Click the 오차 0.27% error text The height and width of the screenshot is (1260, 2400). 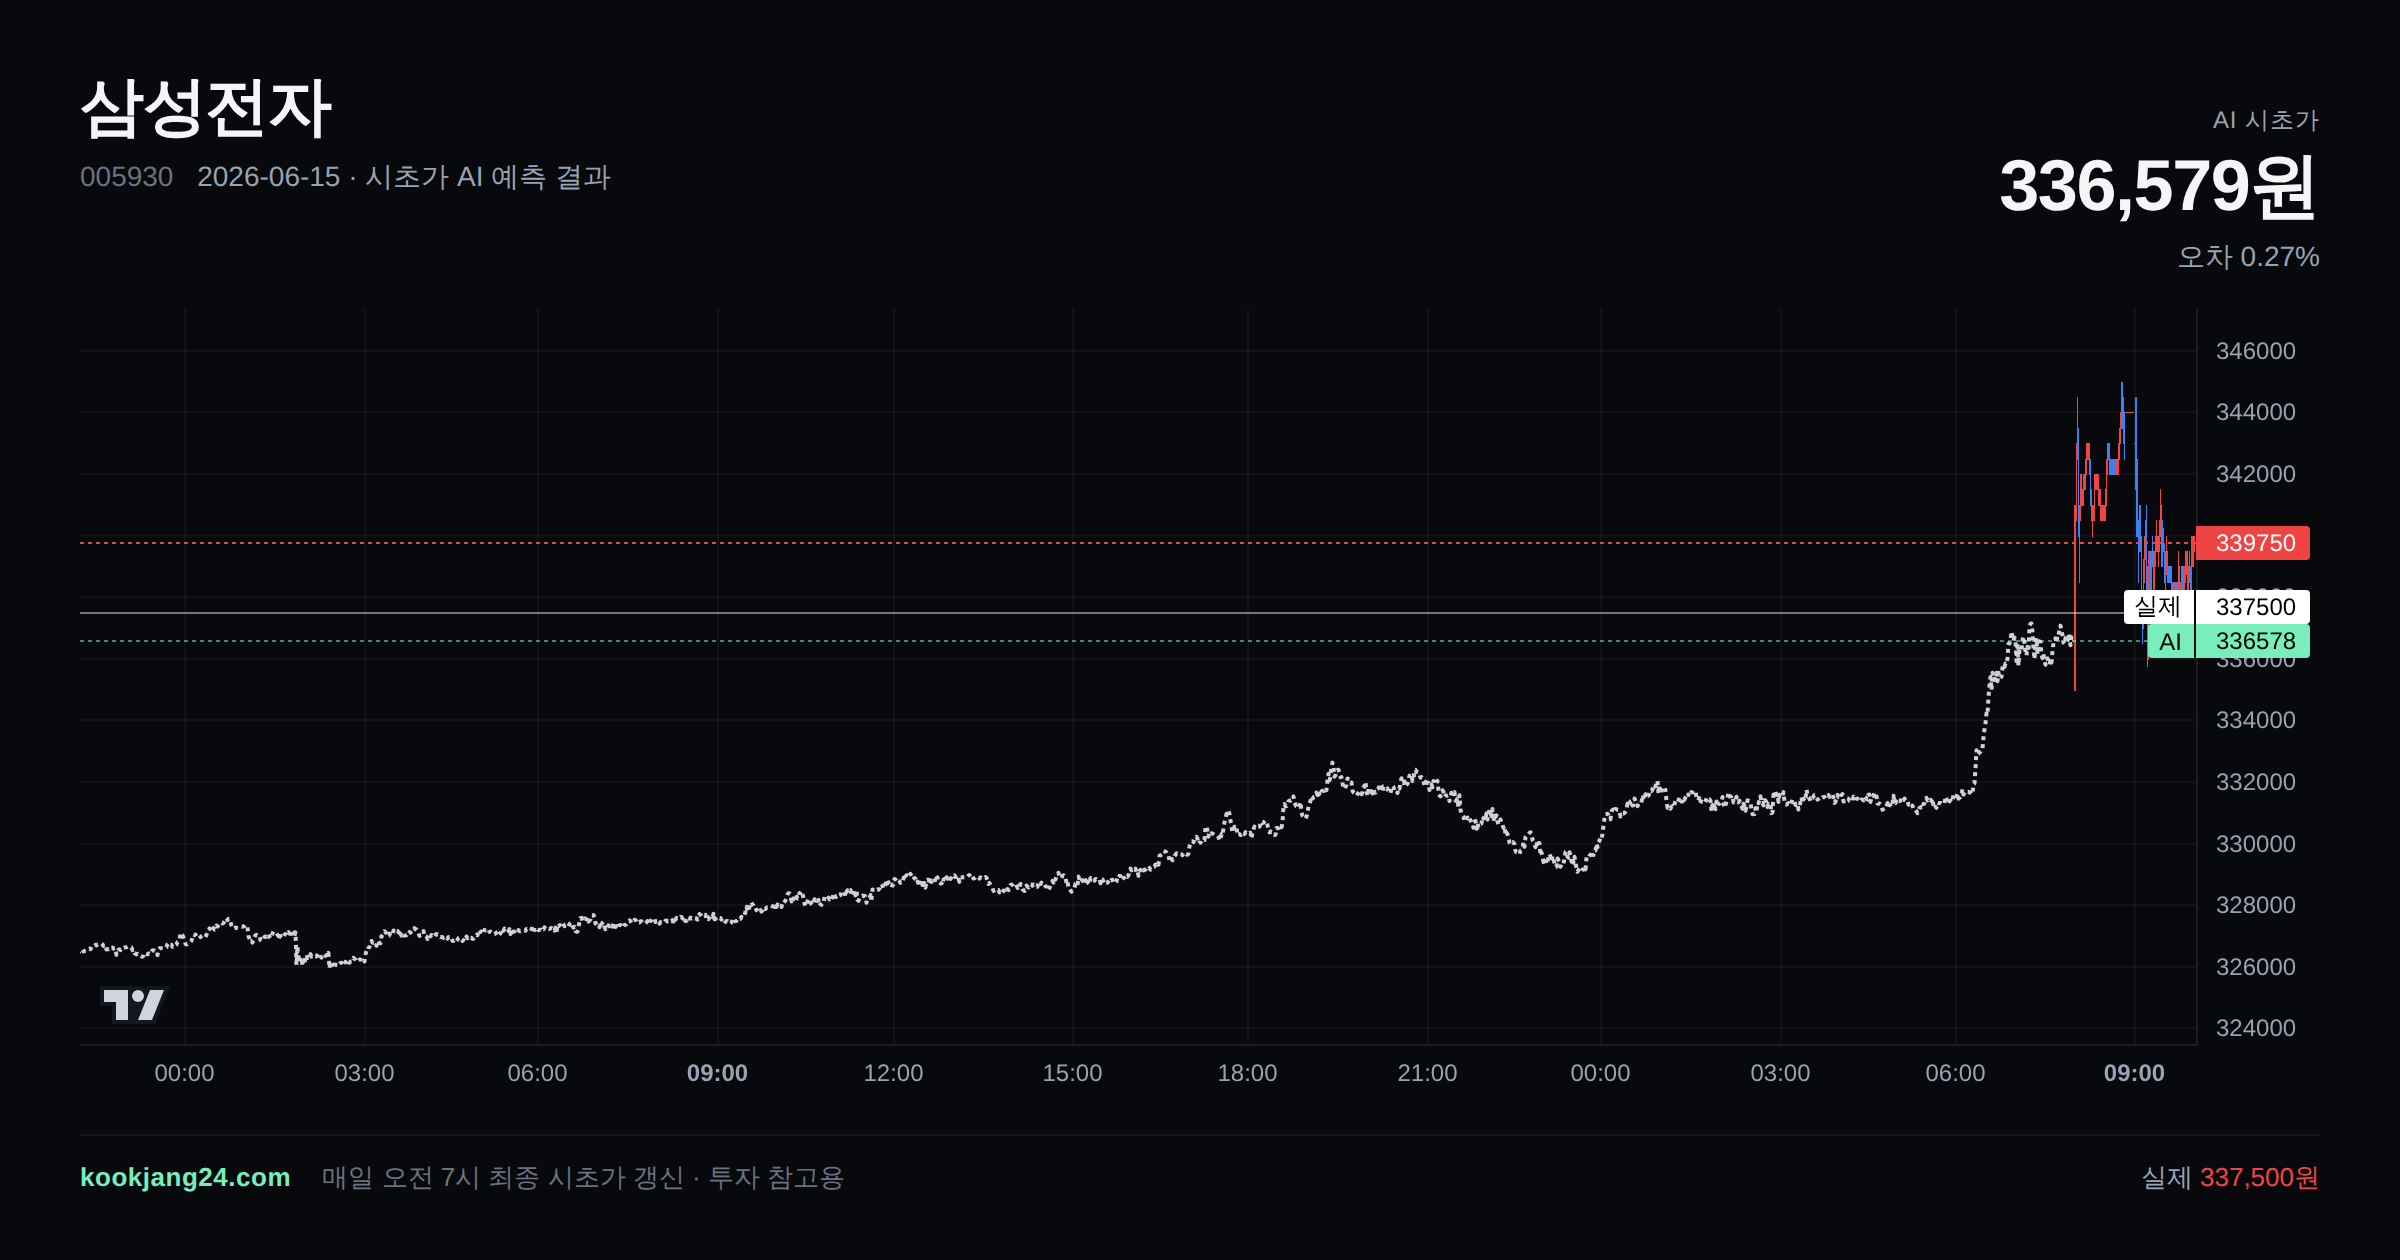(2248, 257)
